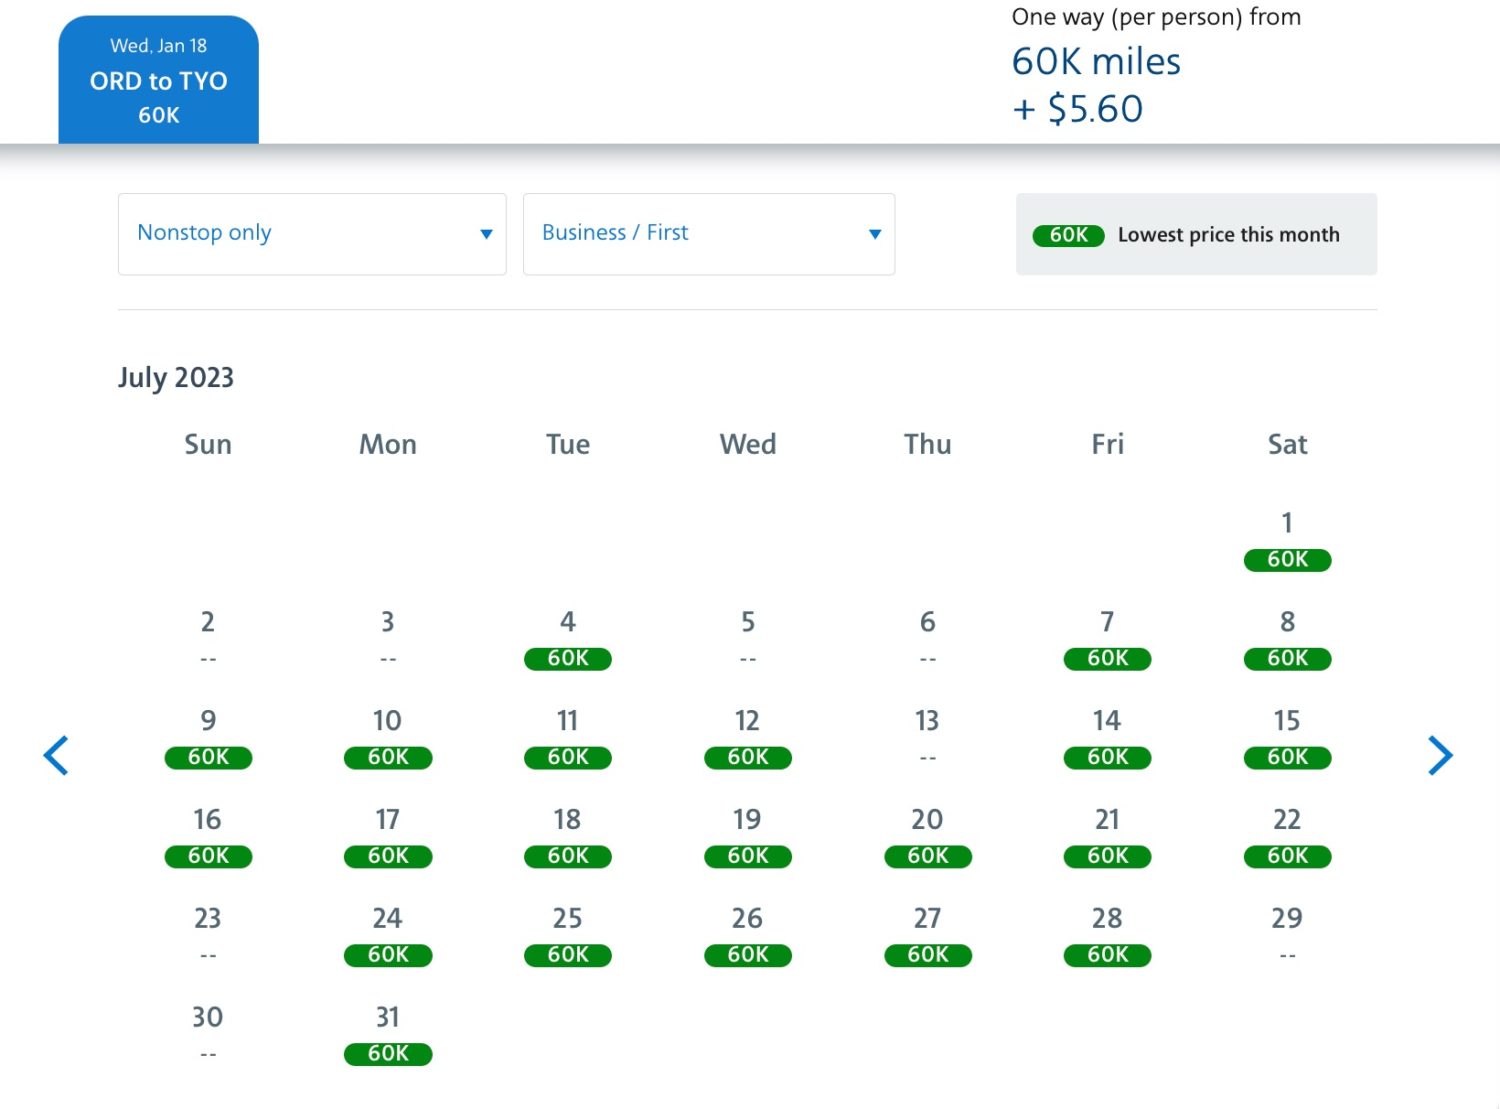The width and height of the screenshot is (1500, 1109).
Task: Click the July 2023 month heading
Action: (x=176, y=377)
